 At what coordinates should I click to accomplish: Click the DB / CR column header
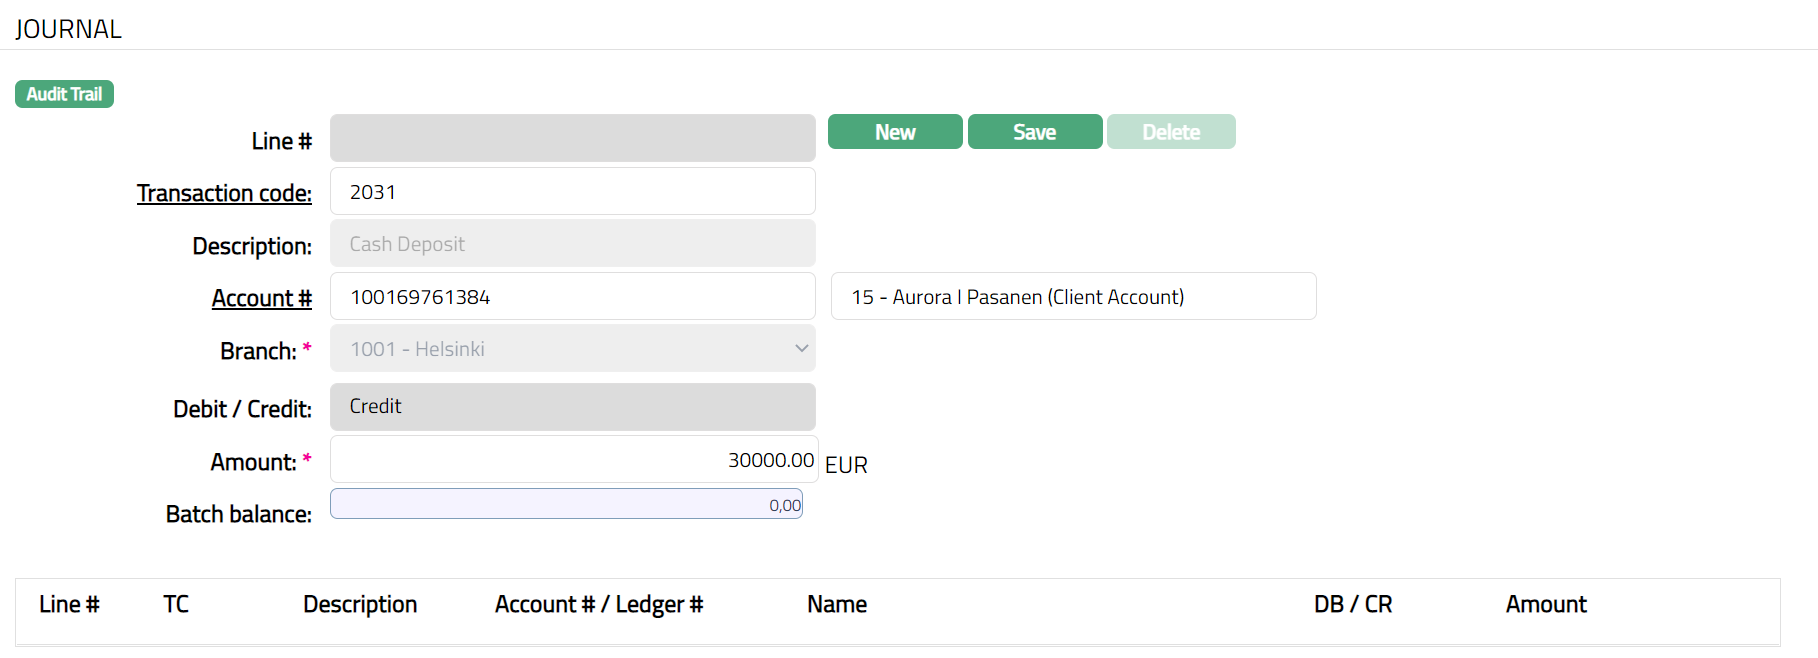tap(1352, 604)
